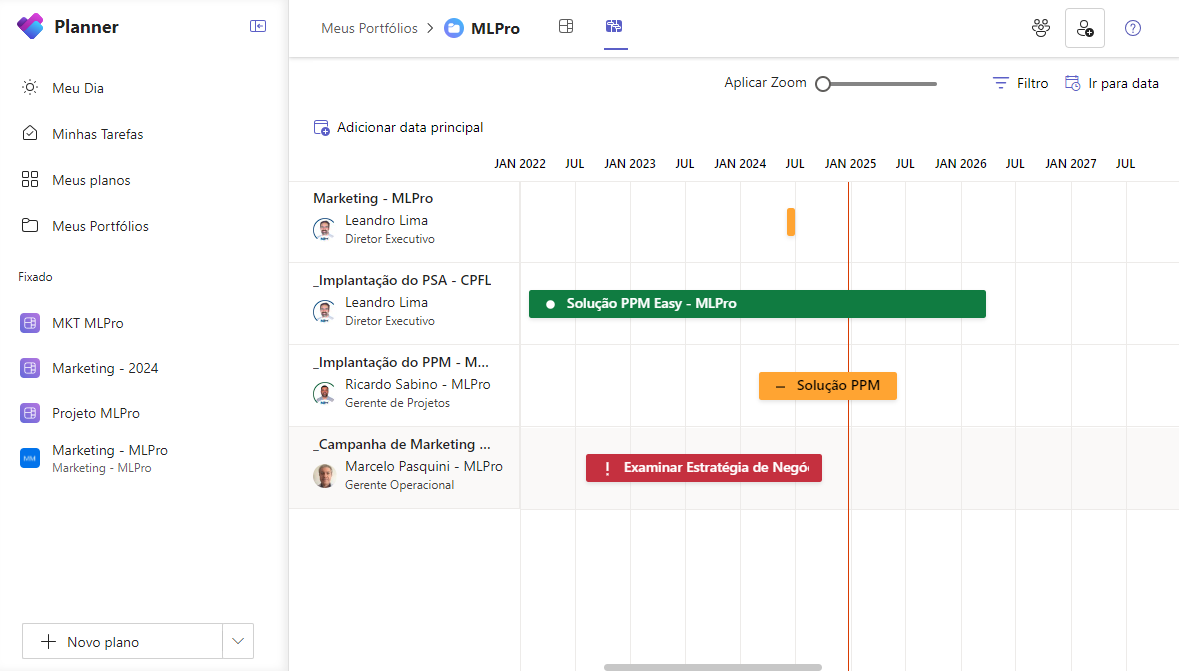This screenshot has width=1179, height=671.
Task: Open the Filtro options
Action: [1019, 83]
